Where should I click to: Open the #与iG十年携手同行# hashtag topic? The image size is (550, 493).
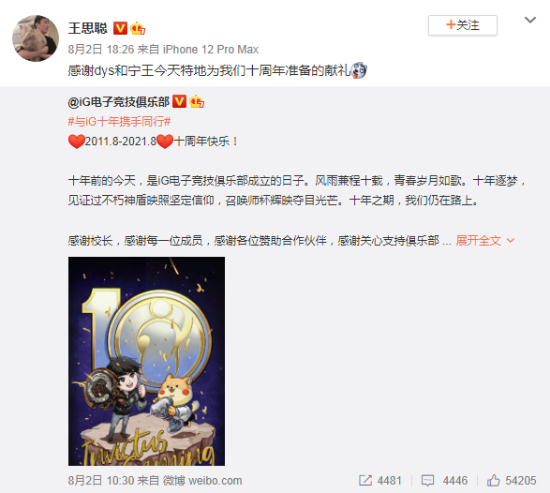coord(119,122)
